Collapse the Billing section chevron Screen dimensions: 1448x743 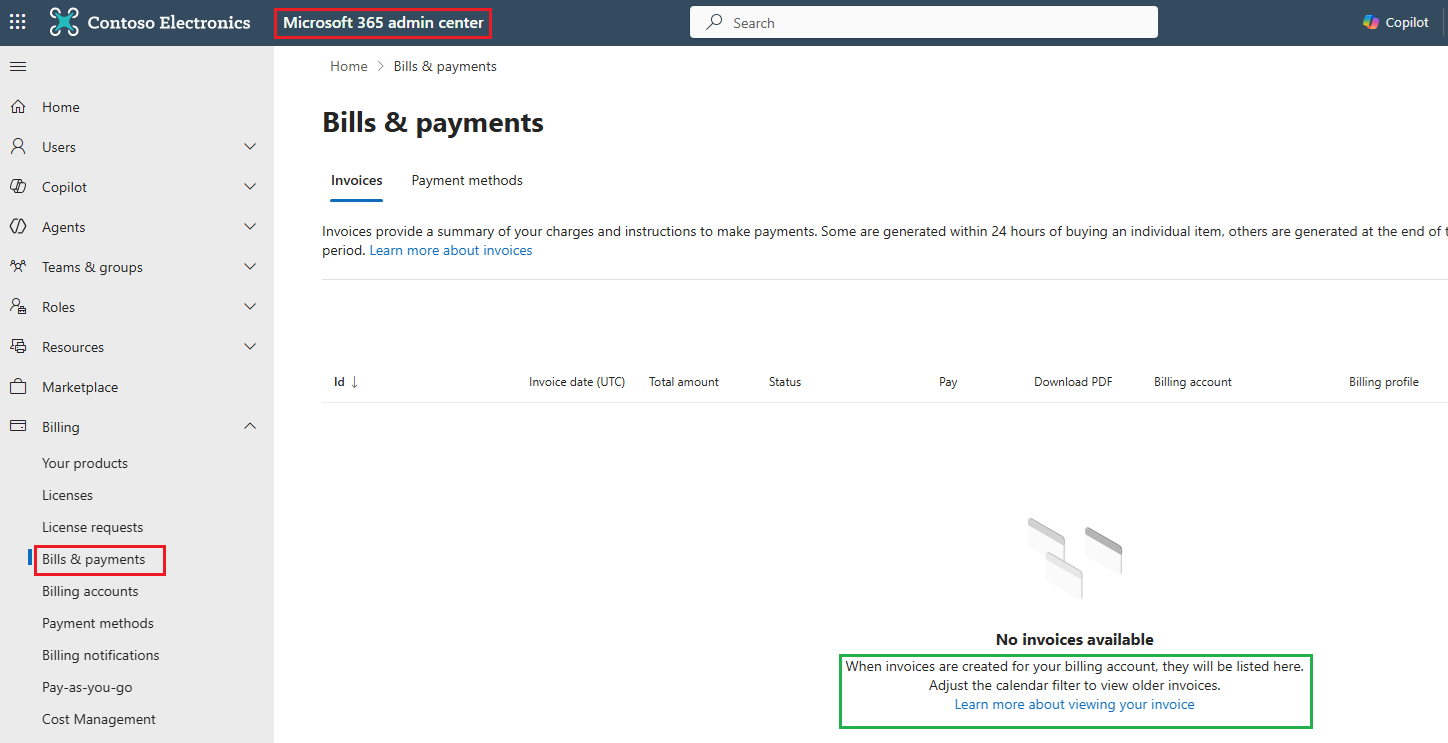pos(250,427)
